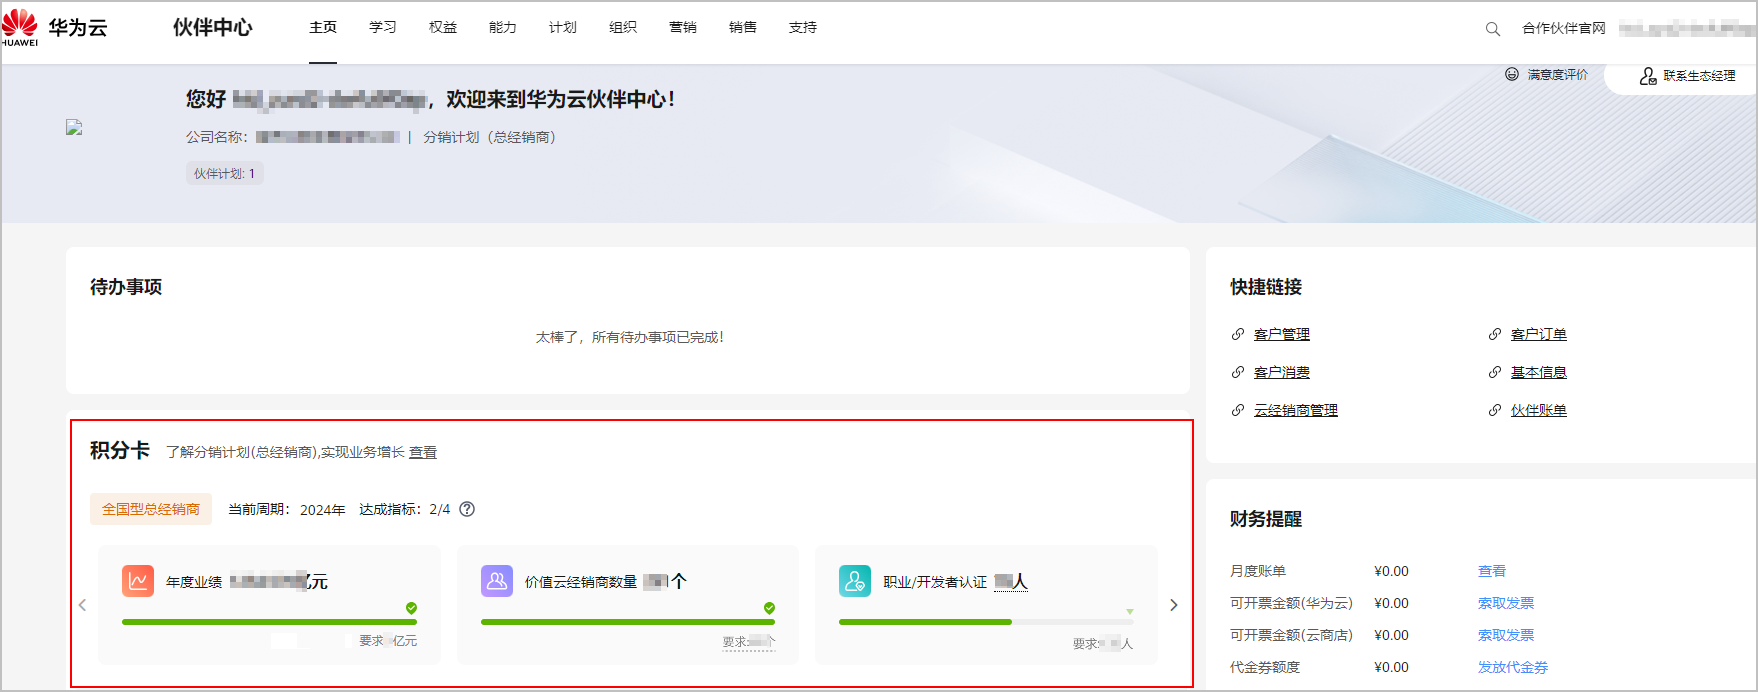
Task: Open the 基本信息 quick link
Action: tap(1539, 372)
